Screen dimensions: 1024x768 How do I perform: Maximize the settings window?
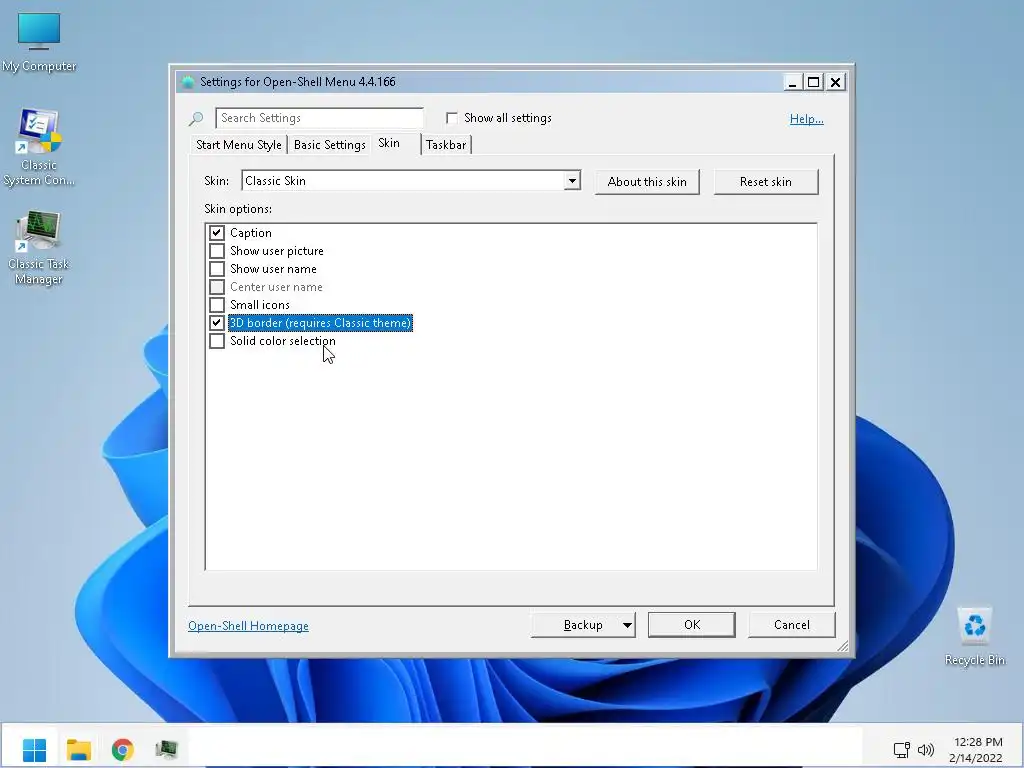coord(814,82)
